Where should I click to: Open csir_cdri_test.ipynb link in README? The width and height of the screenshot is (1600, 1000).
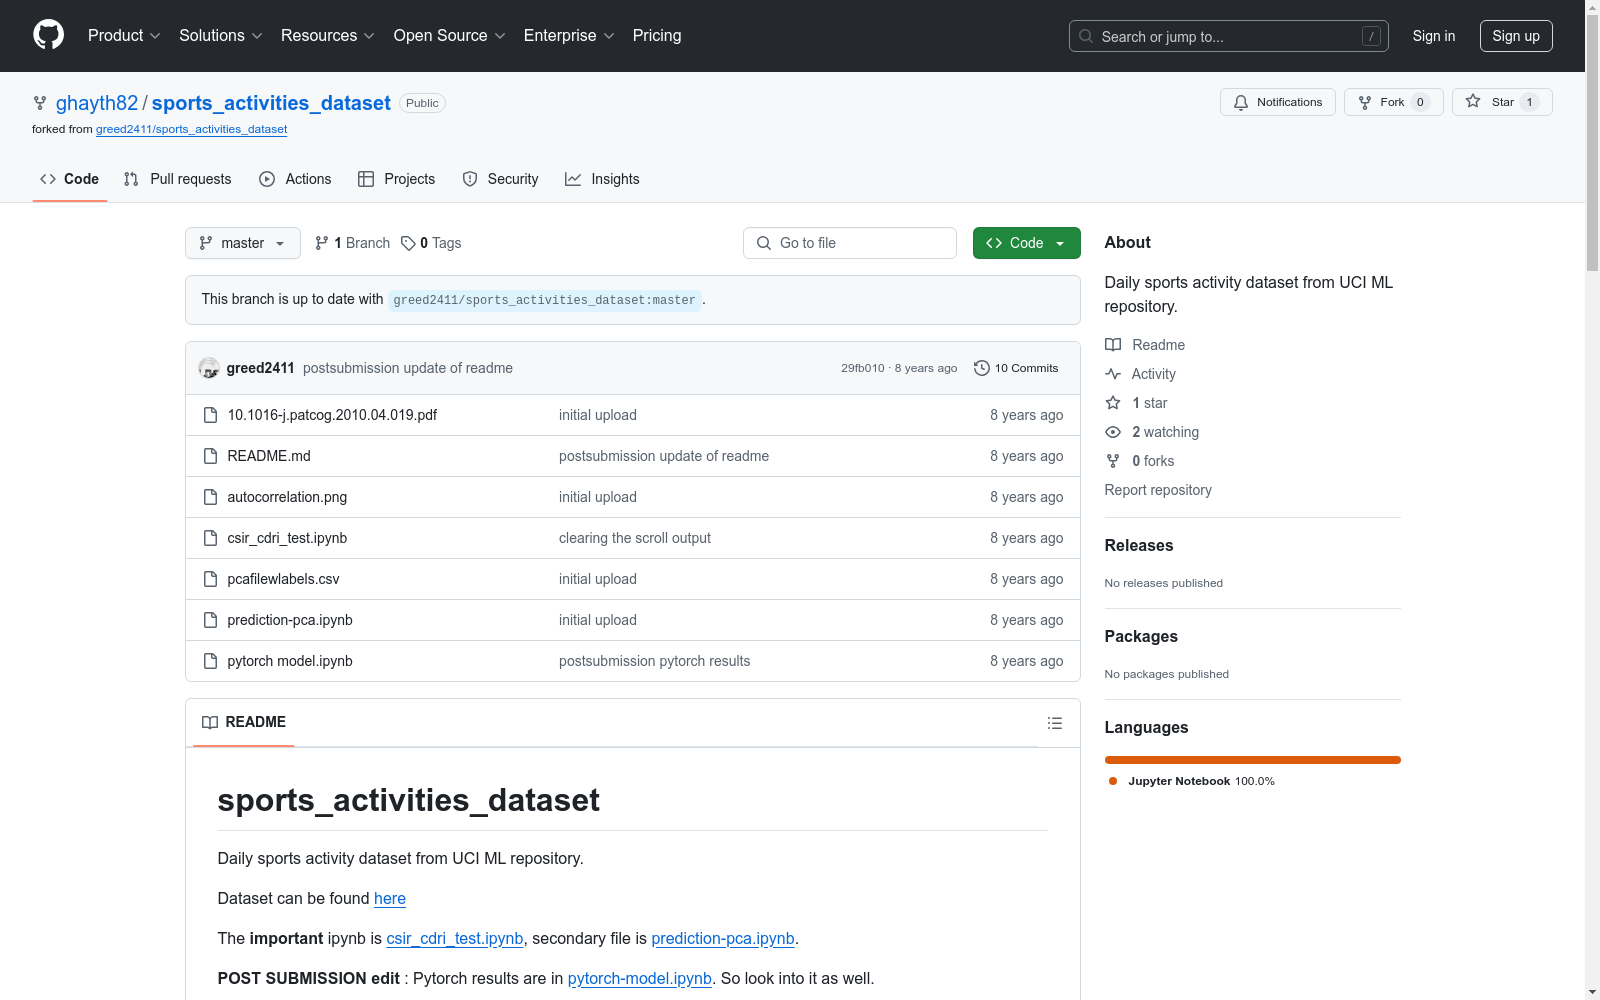(x=455, y=939)
